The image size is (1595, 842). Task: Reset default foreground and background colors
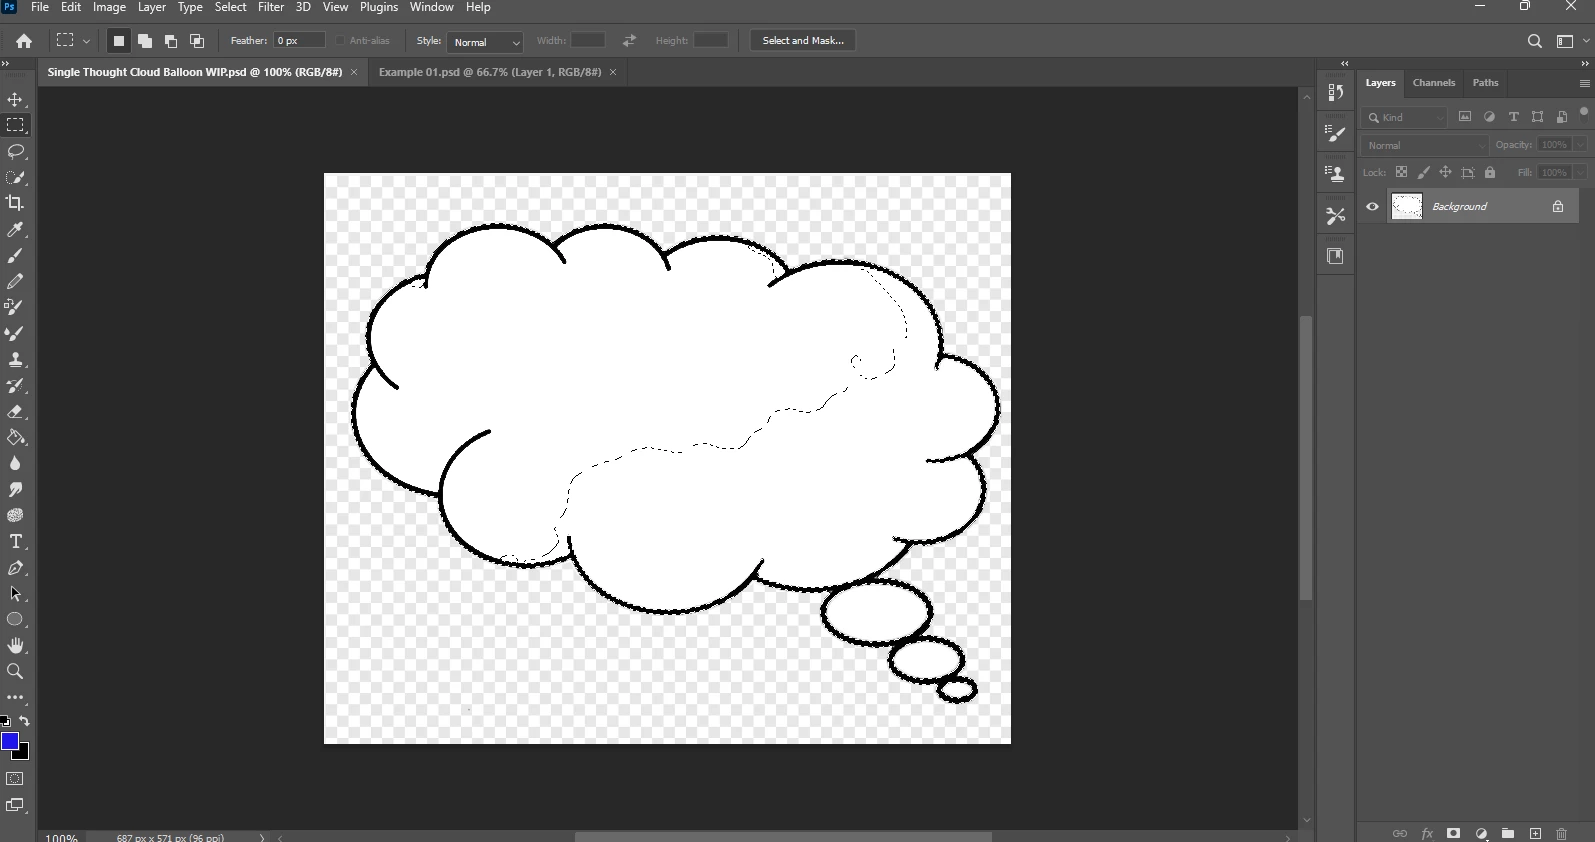click(5, 720)
